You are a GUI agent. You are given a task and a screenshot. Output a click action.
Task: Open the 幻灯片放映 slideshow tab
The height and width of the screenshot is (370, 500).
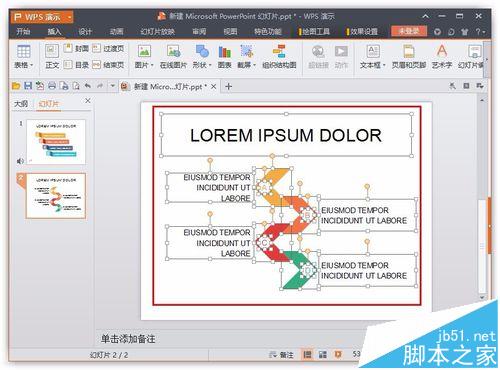click(x=158, y=32)
